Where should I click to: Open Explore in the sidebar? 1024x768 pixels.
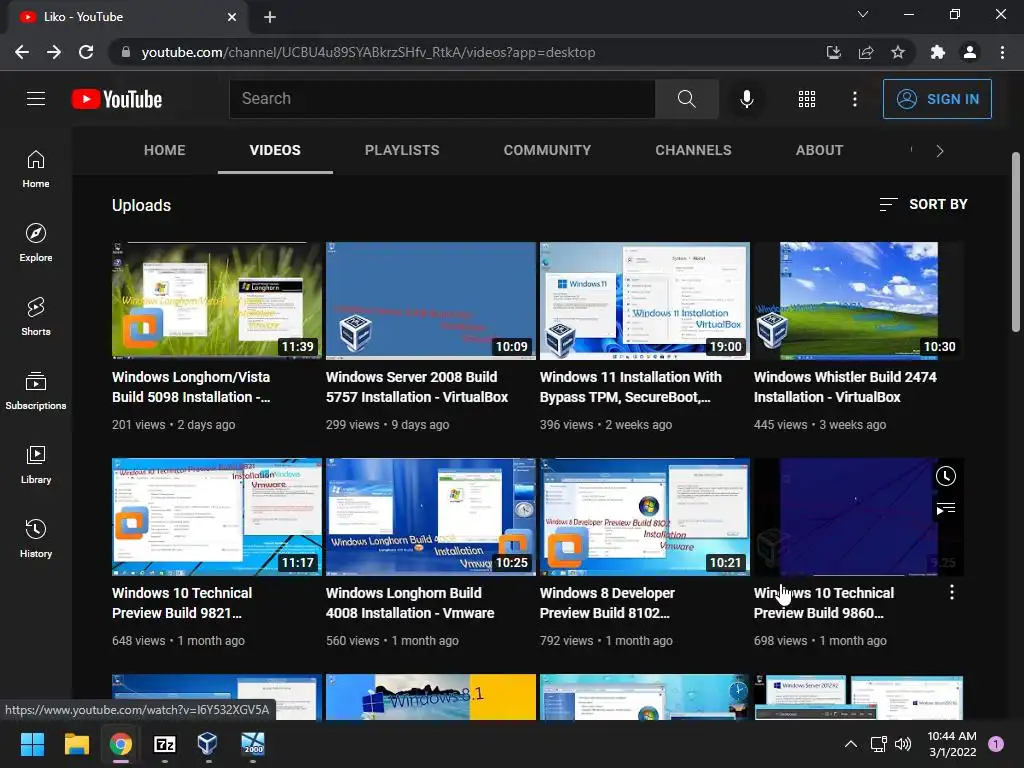[36, 243]
